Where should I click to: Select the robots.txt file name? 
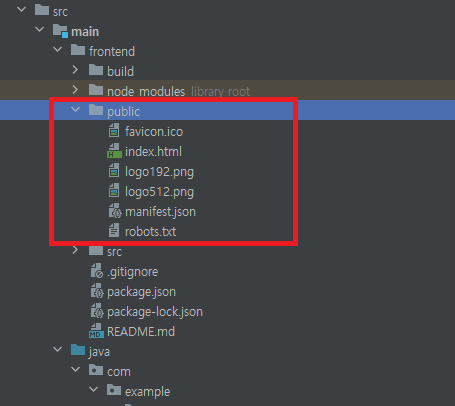[x=150, y=232]
